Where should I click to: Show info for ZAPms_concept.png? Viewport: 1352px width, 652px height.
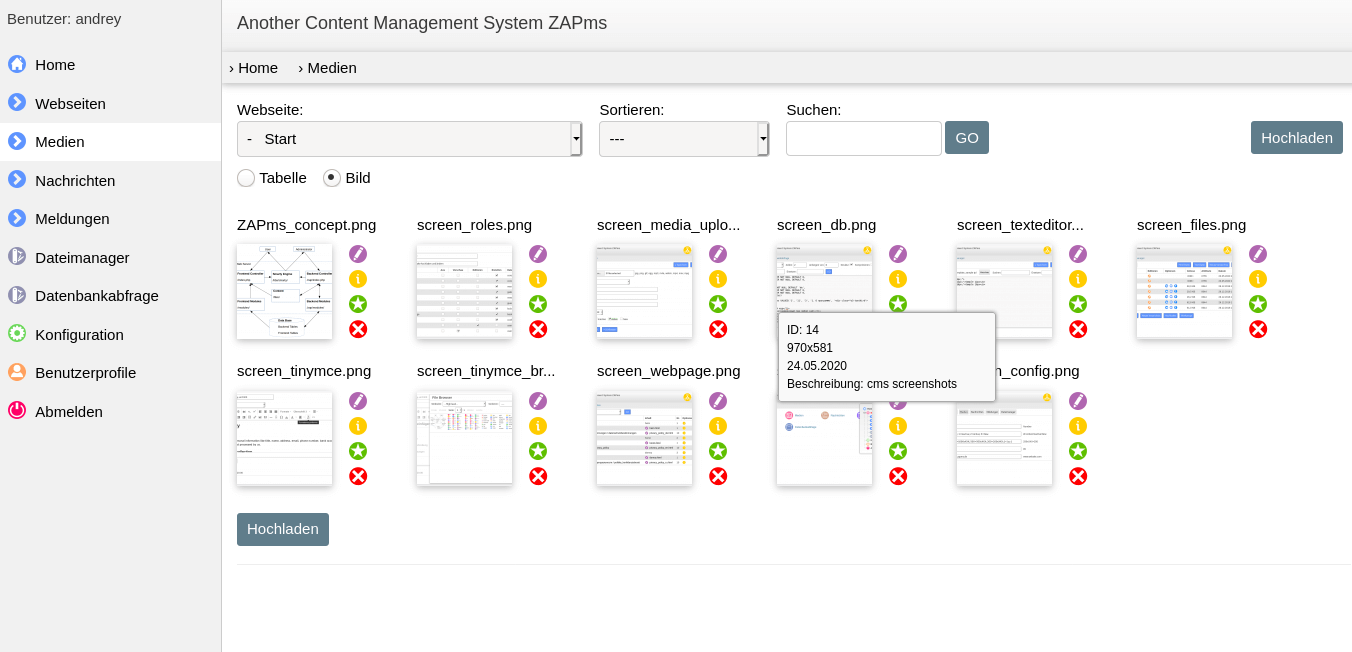coord(358,279)
